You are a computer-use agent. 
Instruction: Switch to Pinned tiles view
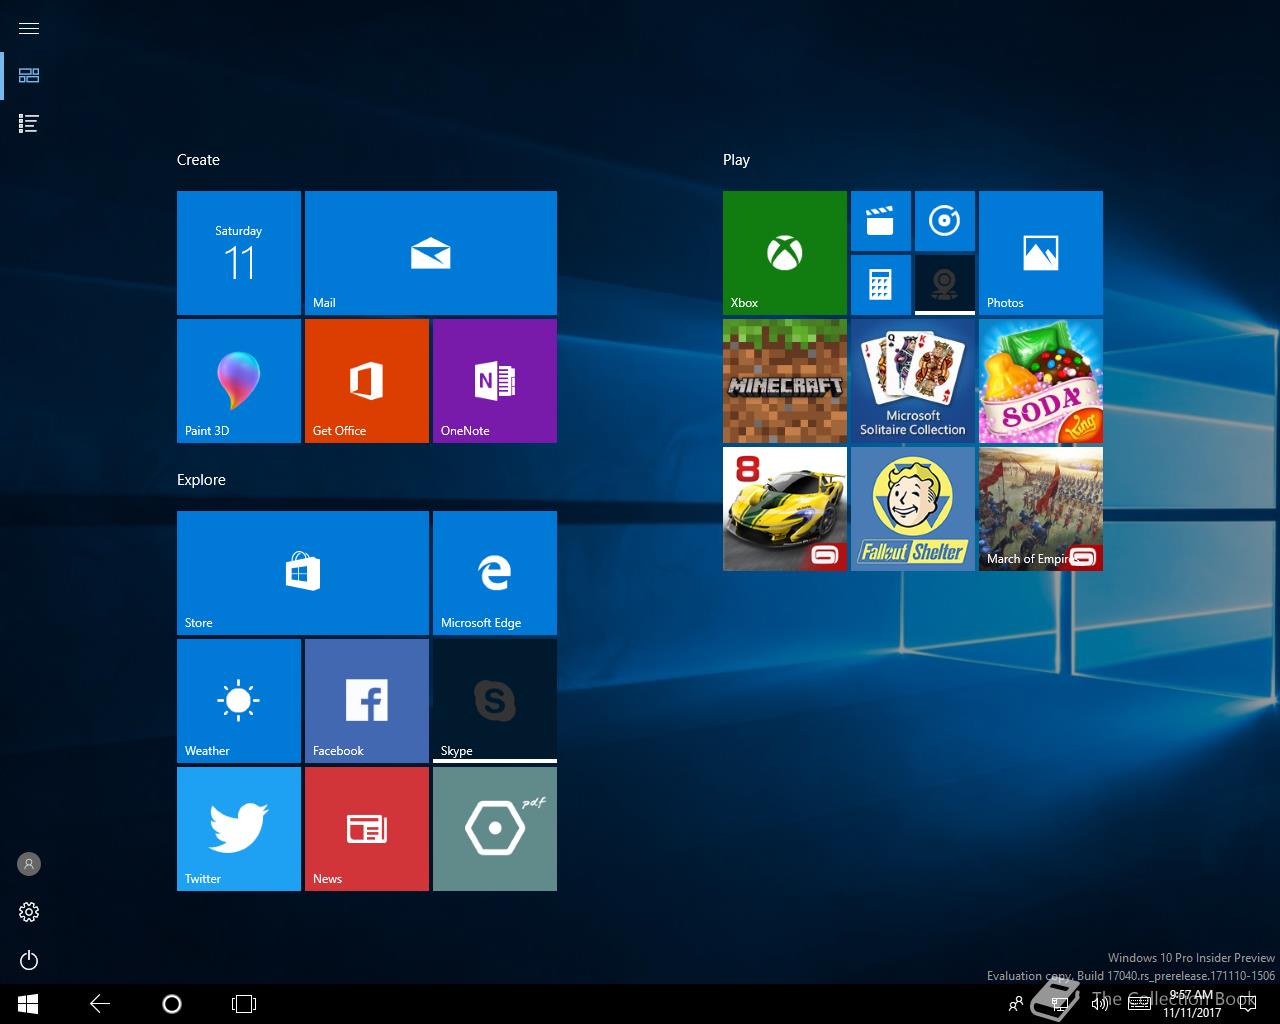click(29, 76)
